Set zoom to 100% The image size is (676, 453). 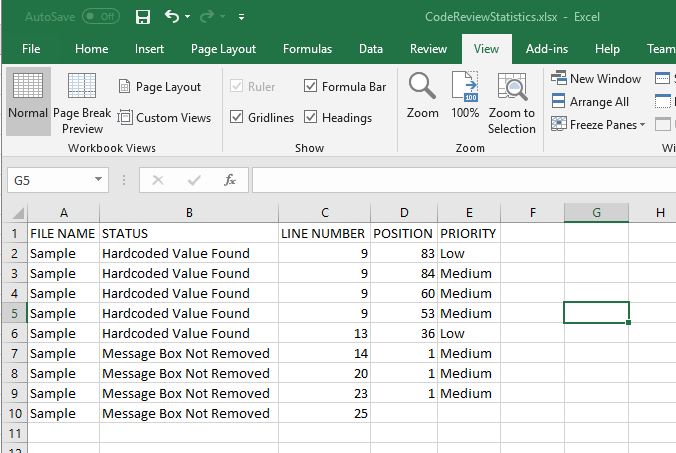coord(465,96)
